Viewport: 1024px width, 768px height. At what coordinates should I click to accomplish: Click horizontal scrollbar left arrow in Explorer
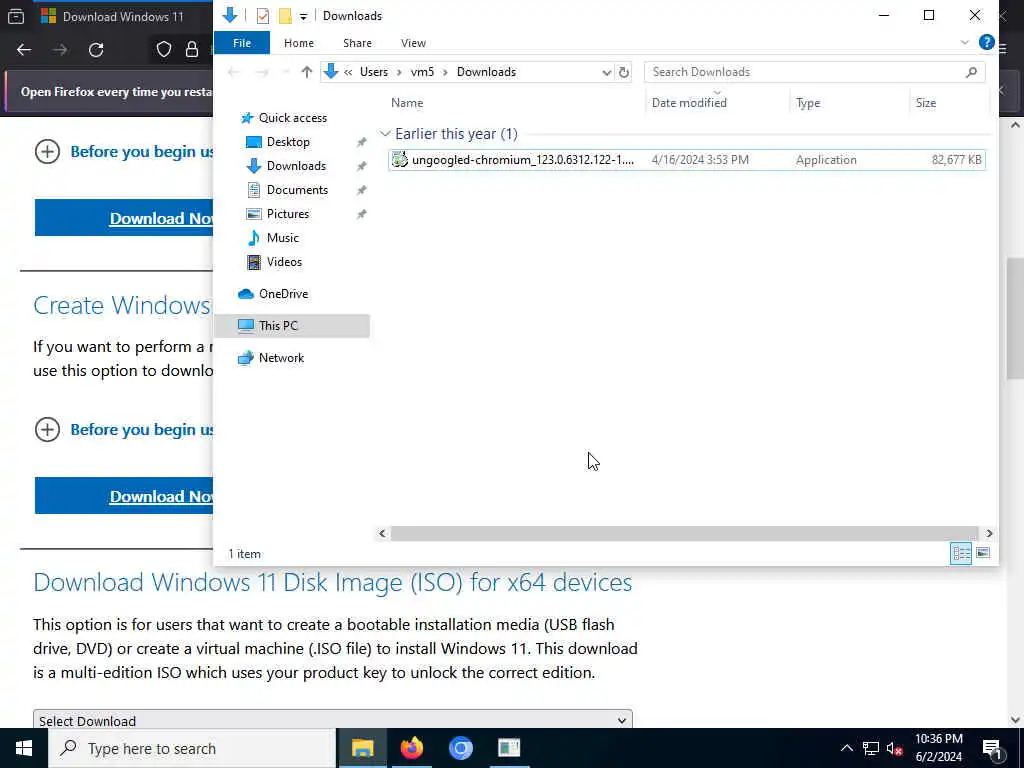click(382, 534)
